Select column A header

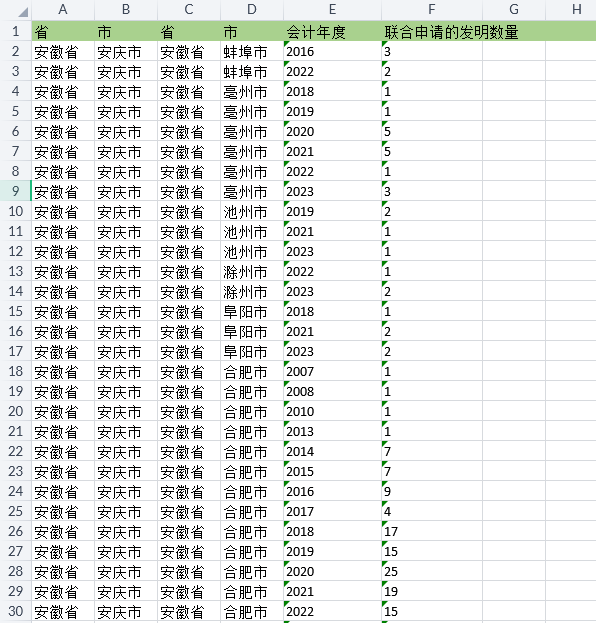pyautogui.click(x=63, y=10)
